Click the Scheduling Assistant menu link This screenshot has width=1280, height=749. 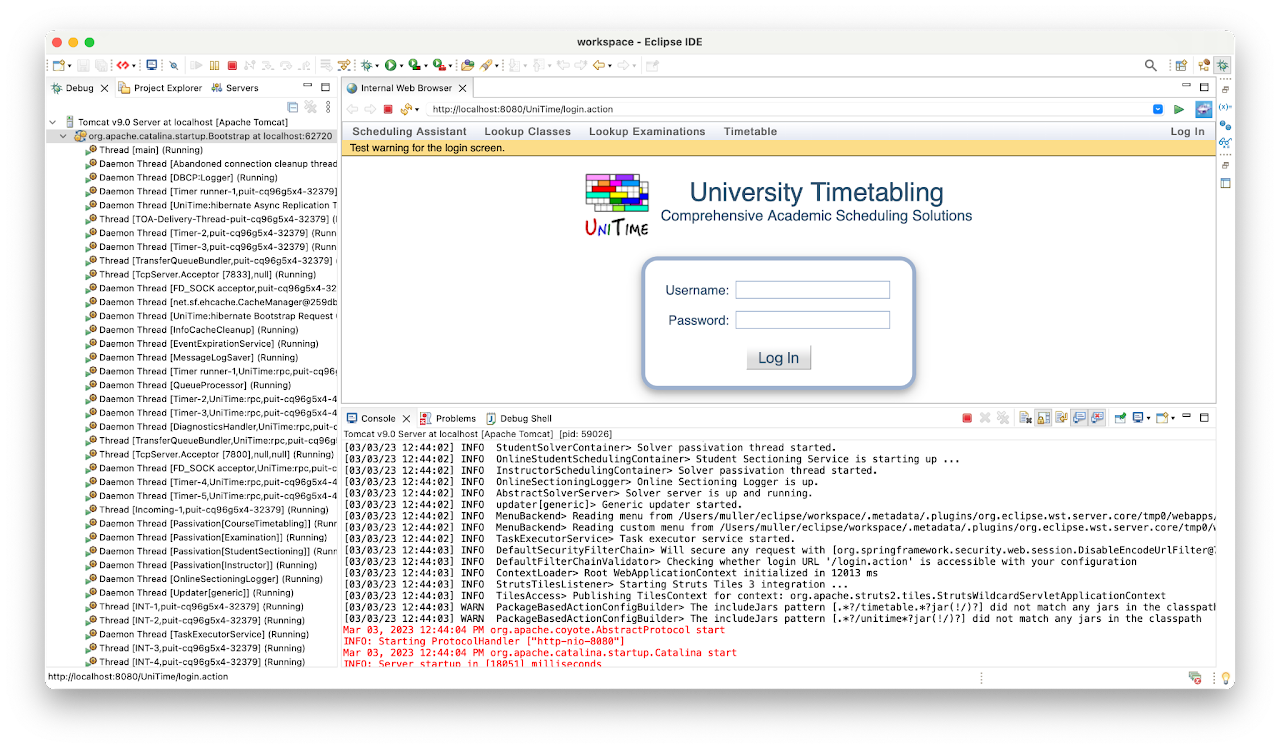409,132
